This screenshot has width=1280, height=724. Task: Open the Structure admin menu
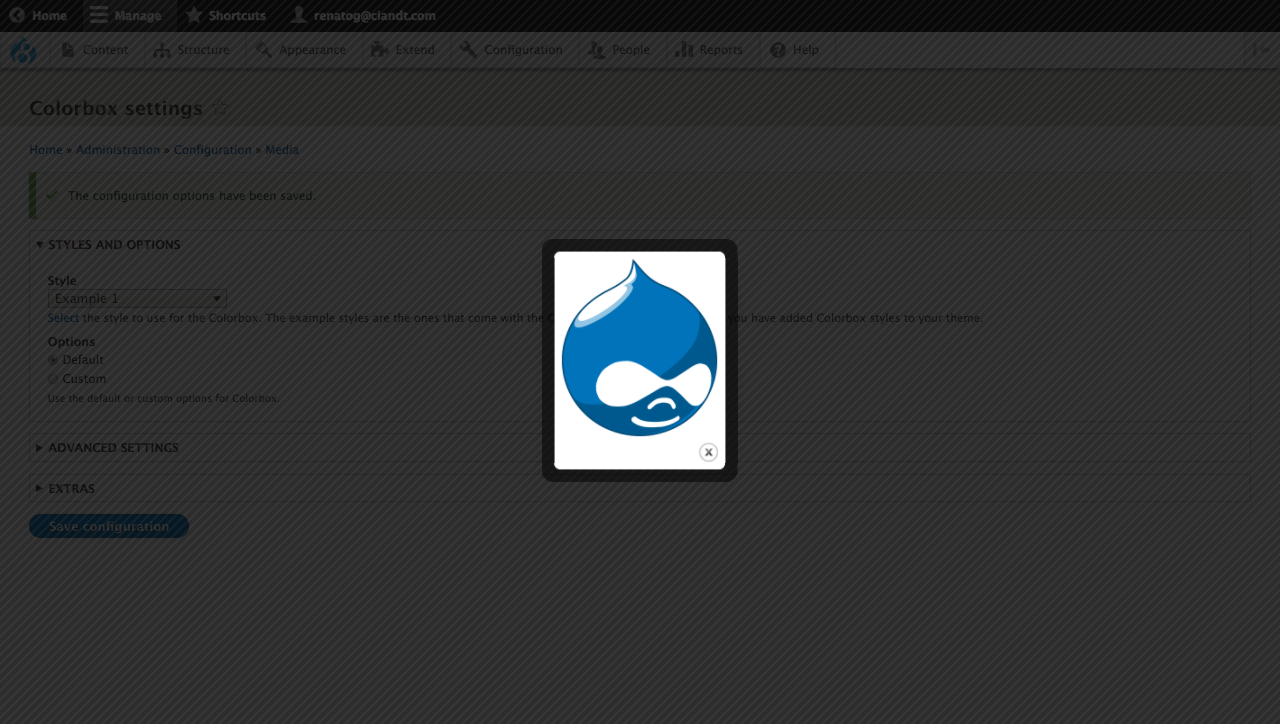[192, 50]
